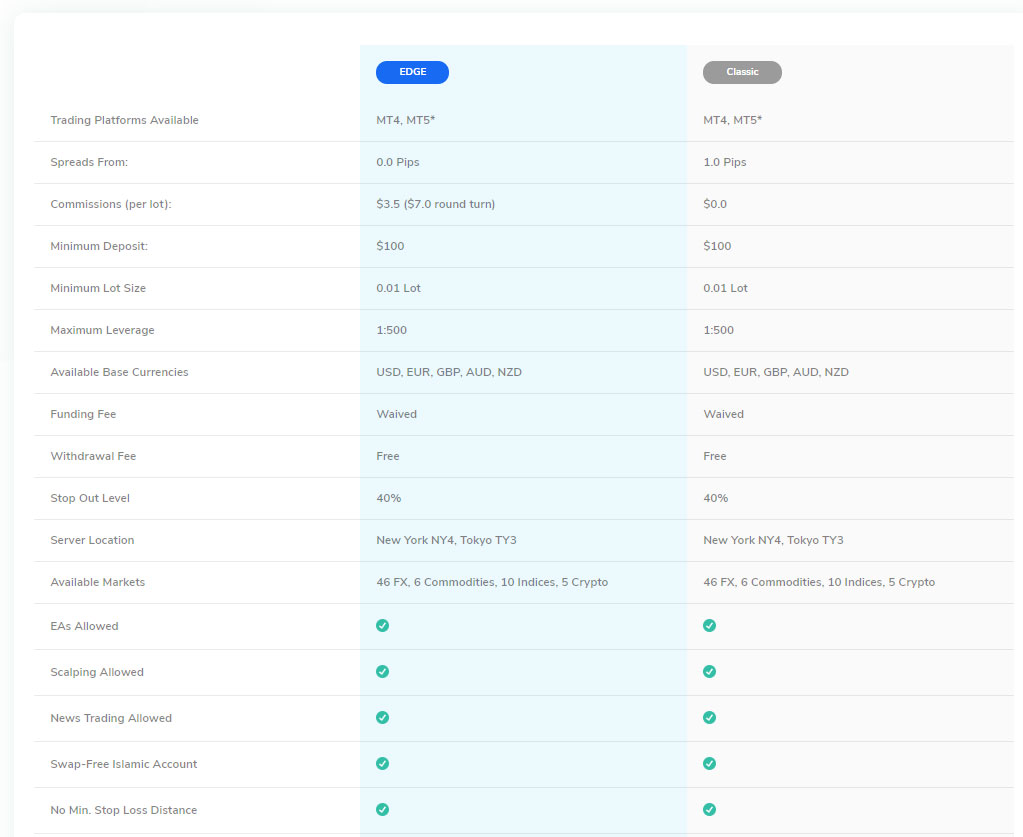This screenshot has width=1023, height=837.
Task: Select the 'No Min. Stop Loss Distance' label
Action: 123,810
